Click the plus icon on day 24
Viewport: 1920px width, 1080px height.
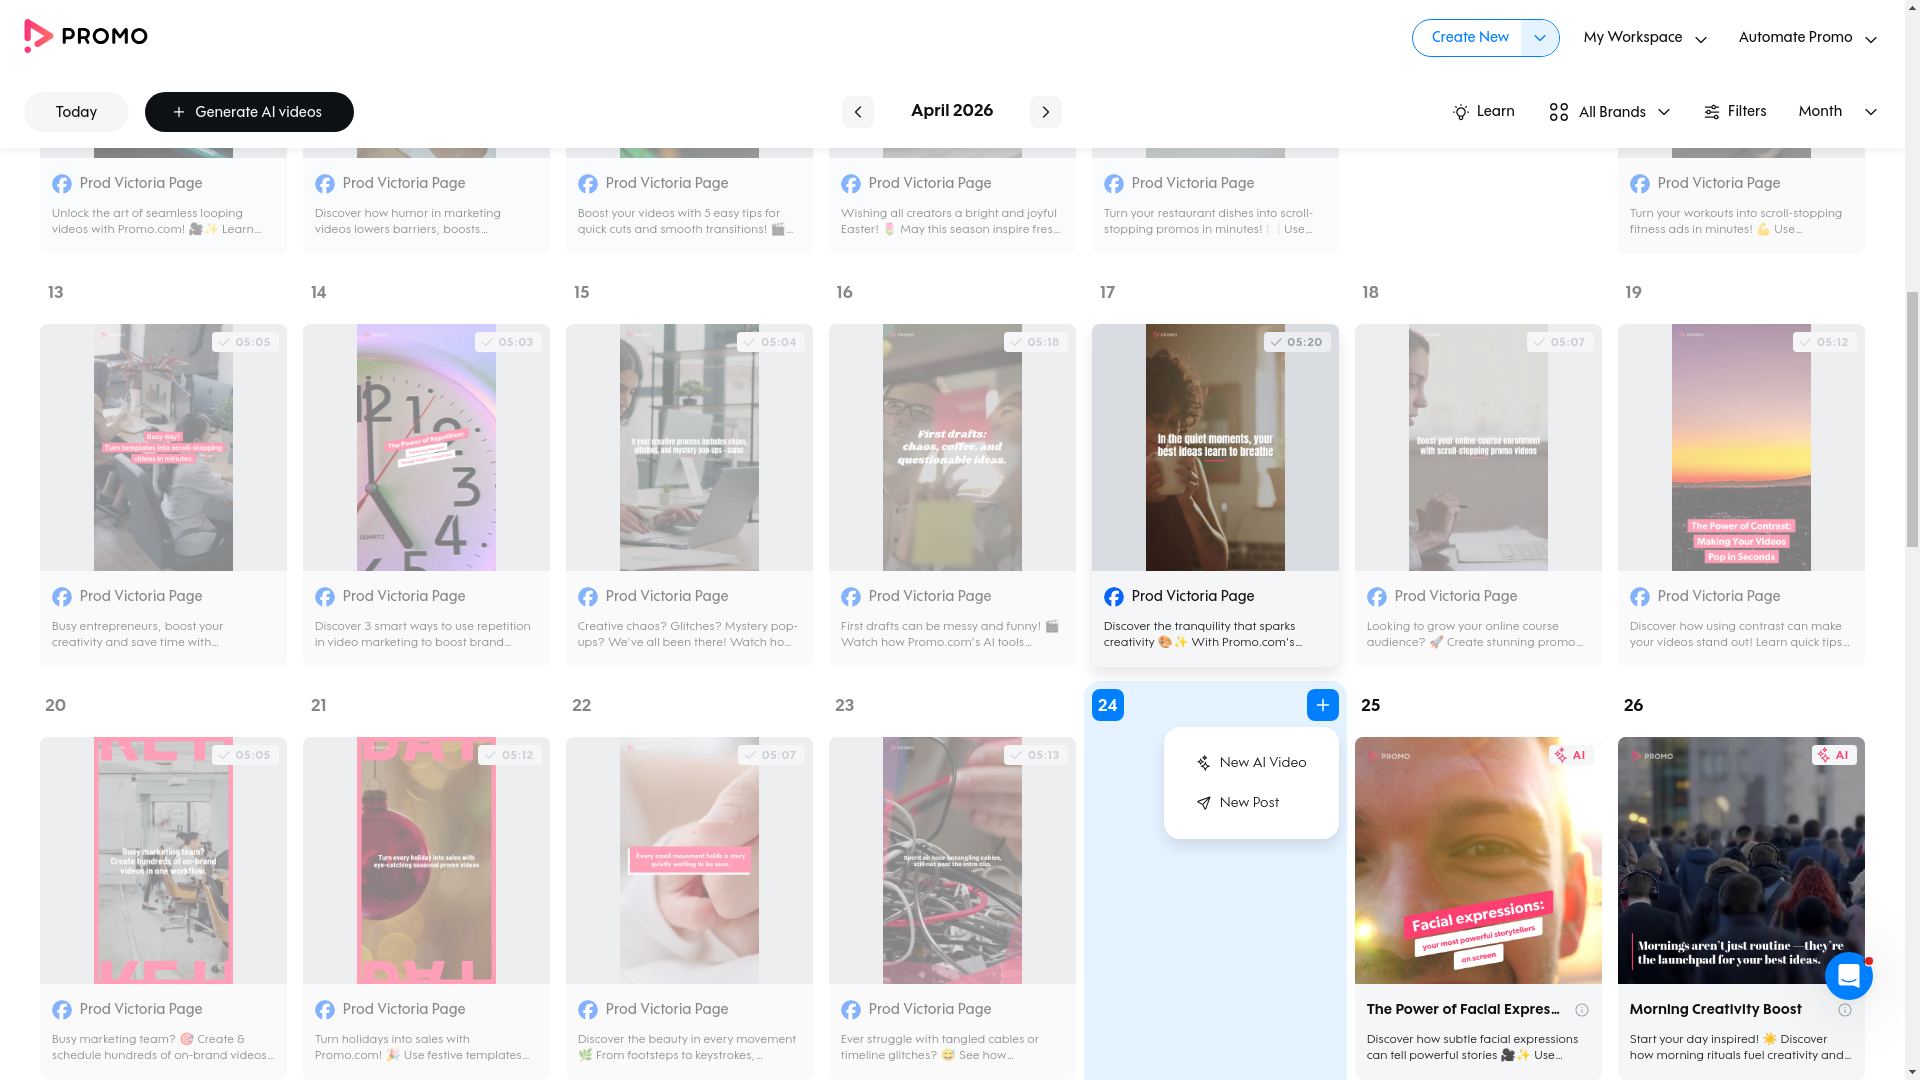pos(1322,705)
